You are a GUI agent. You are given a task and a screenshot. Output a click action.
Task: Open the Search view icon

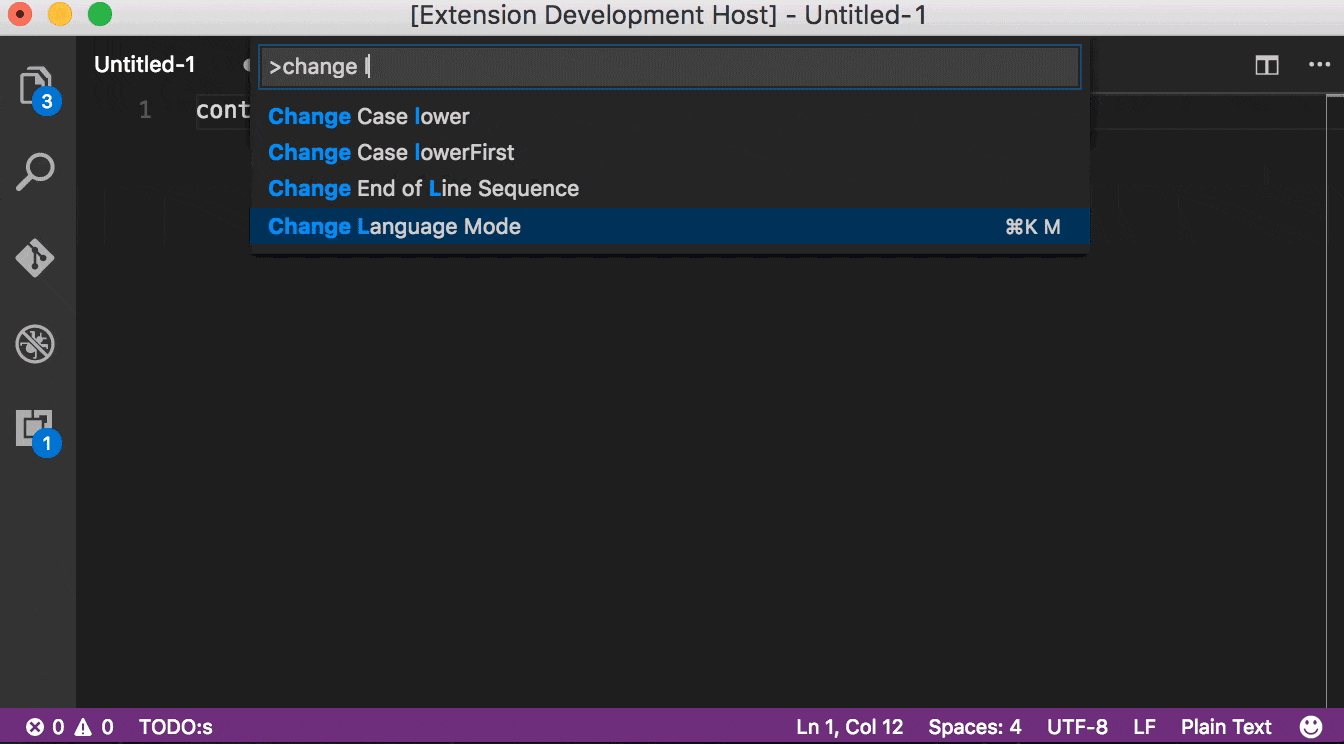coord(36,172)
